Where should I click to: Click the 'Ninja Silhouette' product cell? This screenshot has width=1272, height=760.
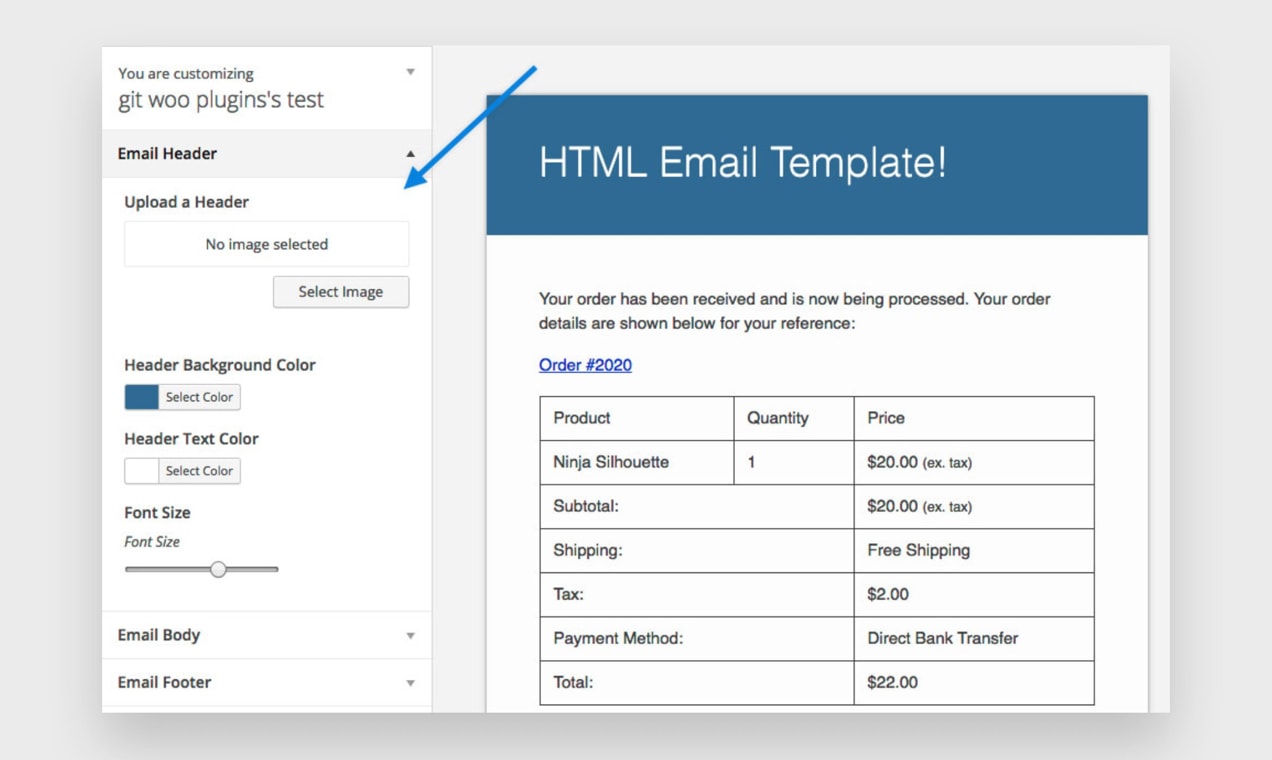(637, 463)
